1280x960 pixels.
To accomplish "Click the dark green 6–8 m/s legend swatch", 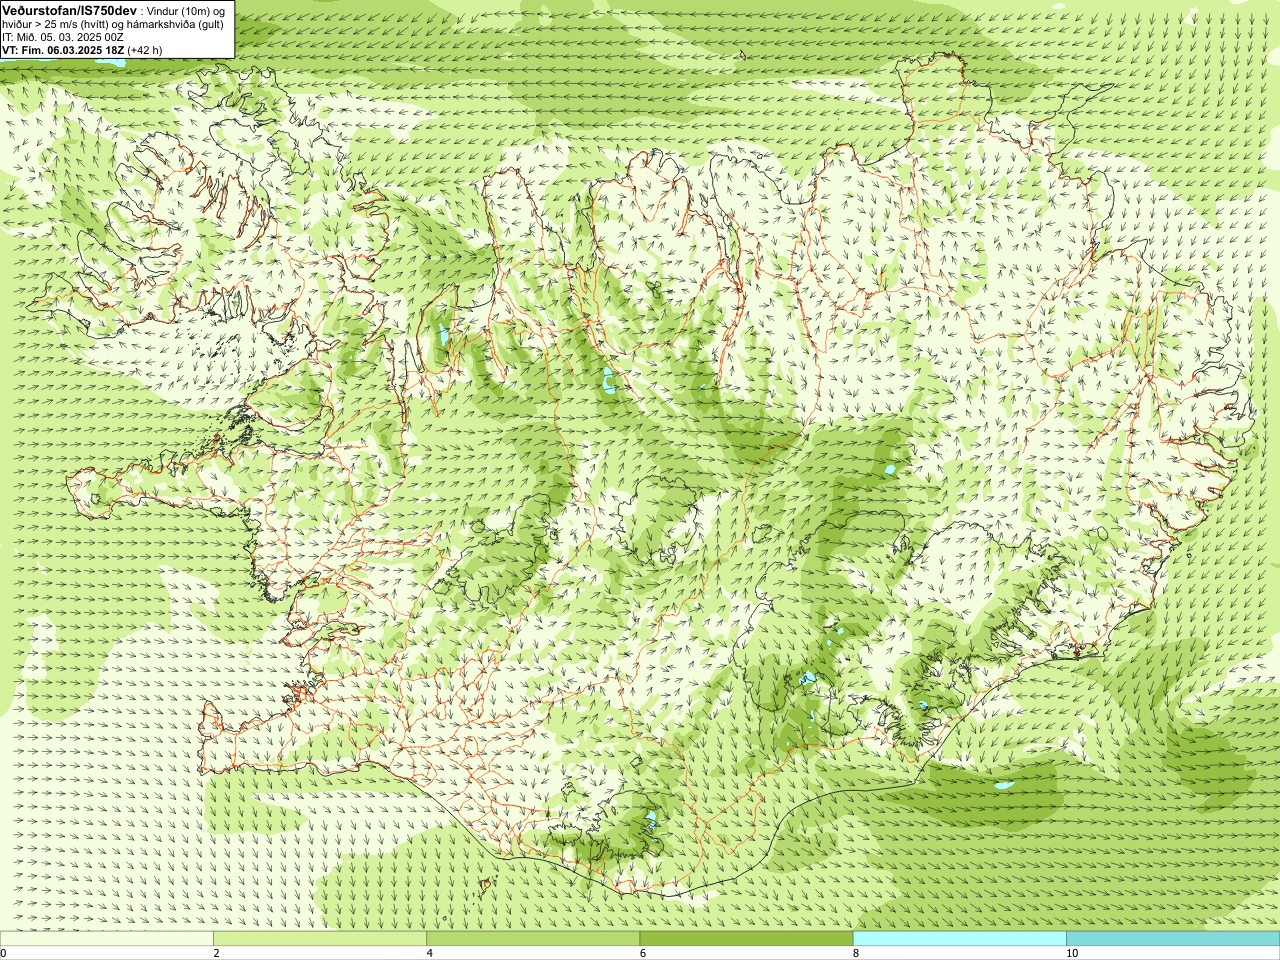I will (746, 939).
